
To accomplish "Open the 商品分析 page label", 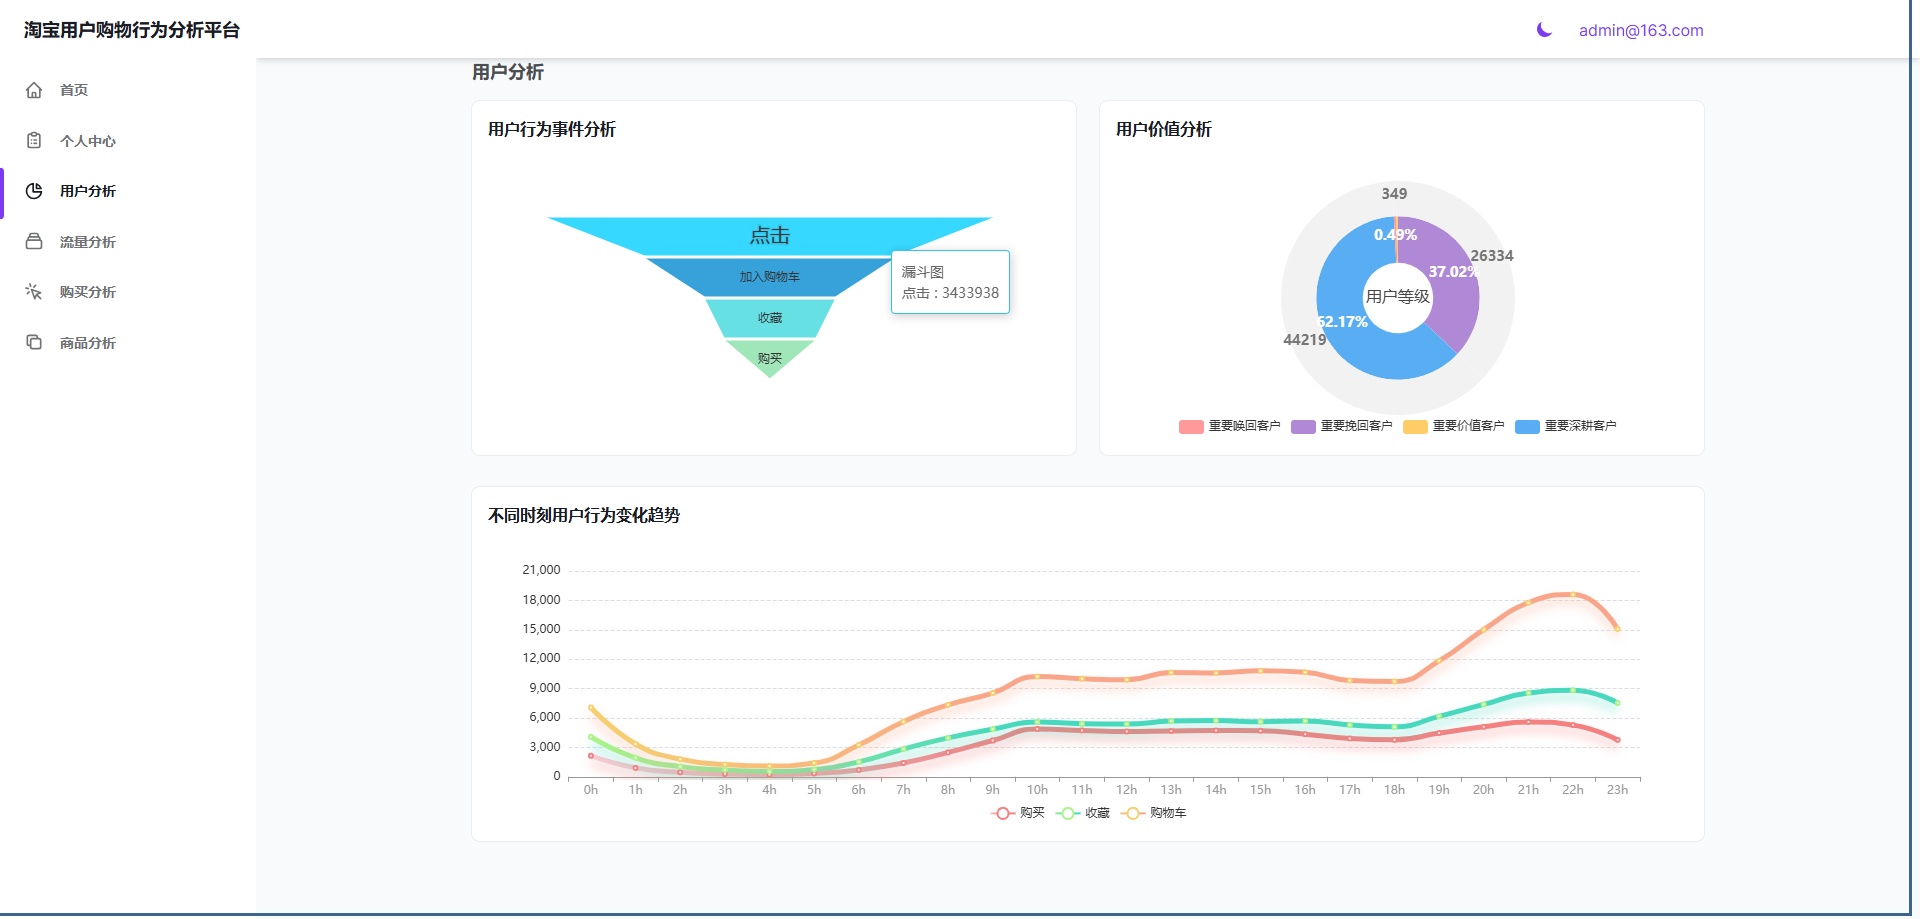I will [88, 343].
